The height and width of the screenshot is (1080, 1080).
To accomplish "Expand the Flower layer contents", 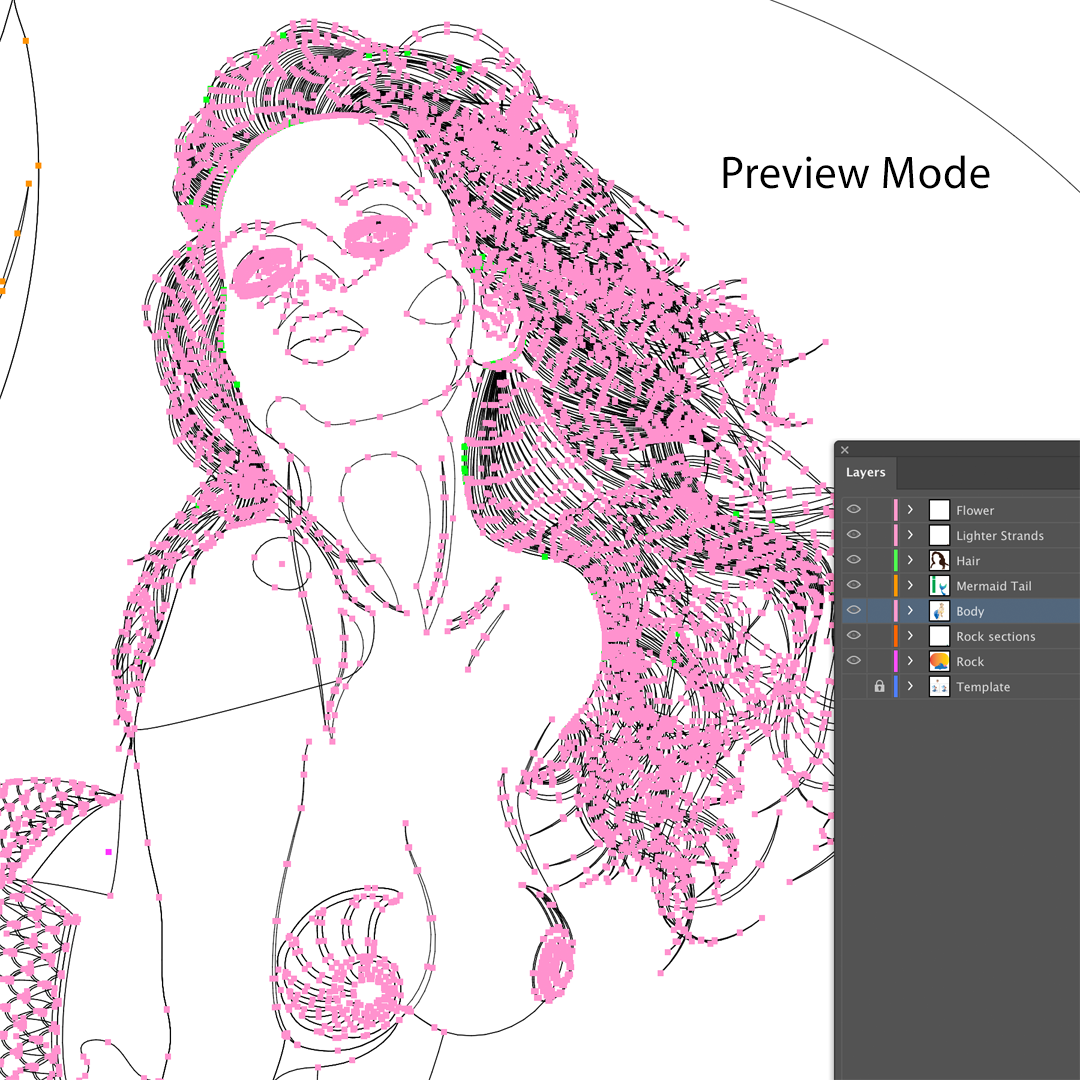I will click(x=911, y=510).
